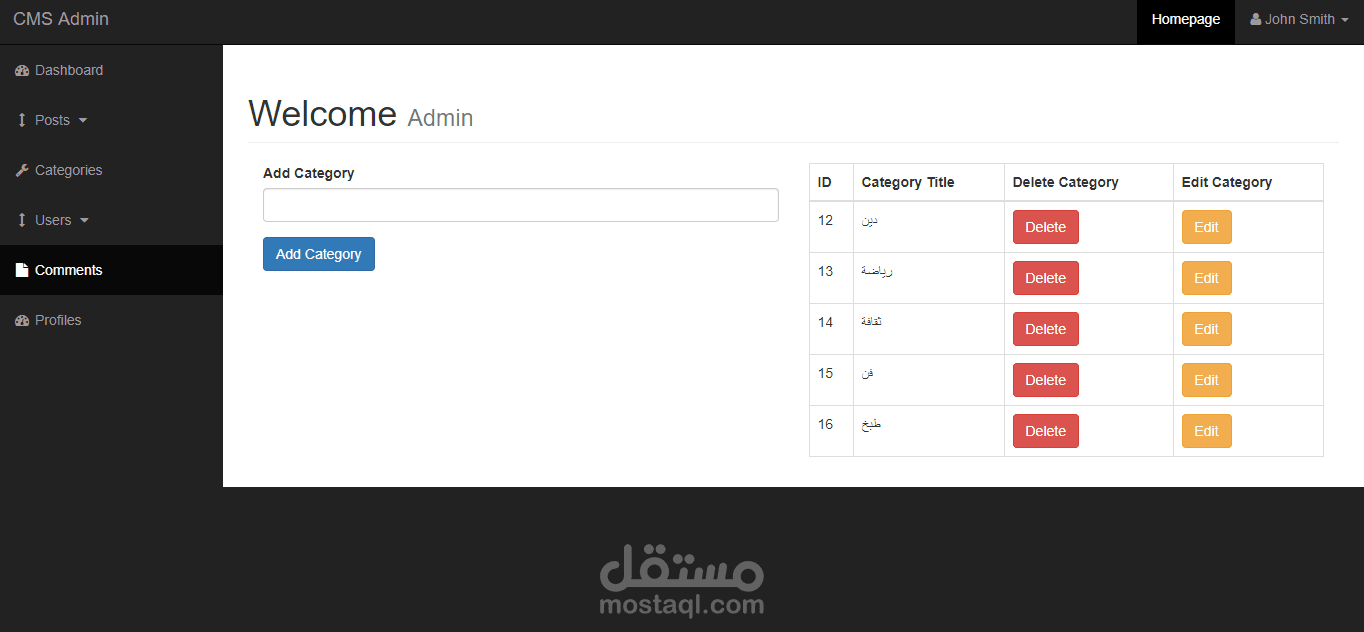Image resolution: width=1364 pixels, height=632 pixels.
Task: Click the CMS Admin brand link
Action: (x=61, y=19)
